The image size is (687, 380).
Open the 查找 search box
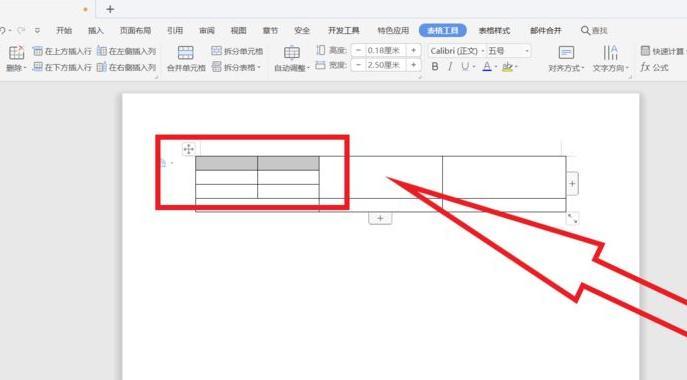[594, 30]
